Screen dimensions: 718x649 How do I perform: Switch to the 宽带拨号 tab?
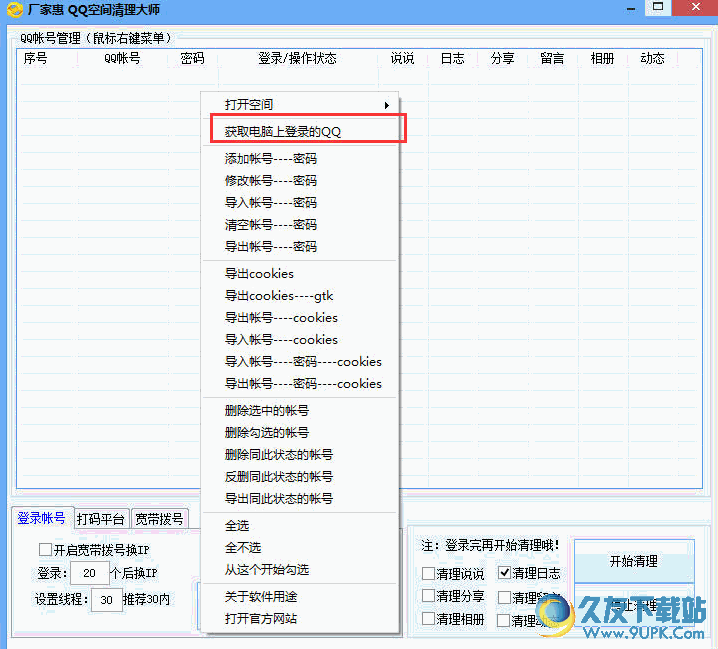point(159,519)
